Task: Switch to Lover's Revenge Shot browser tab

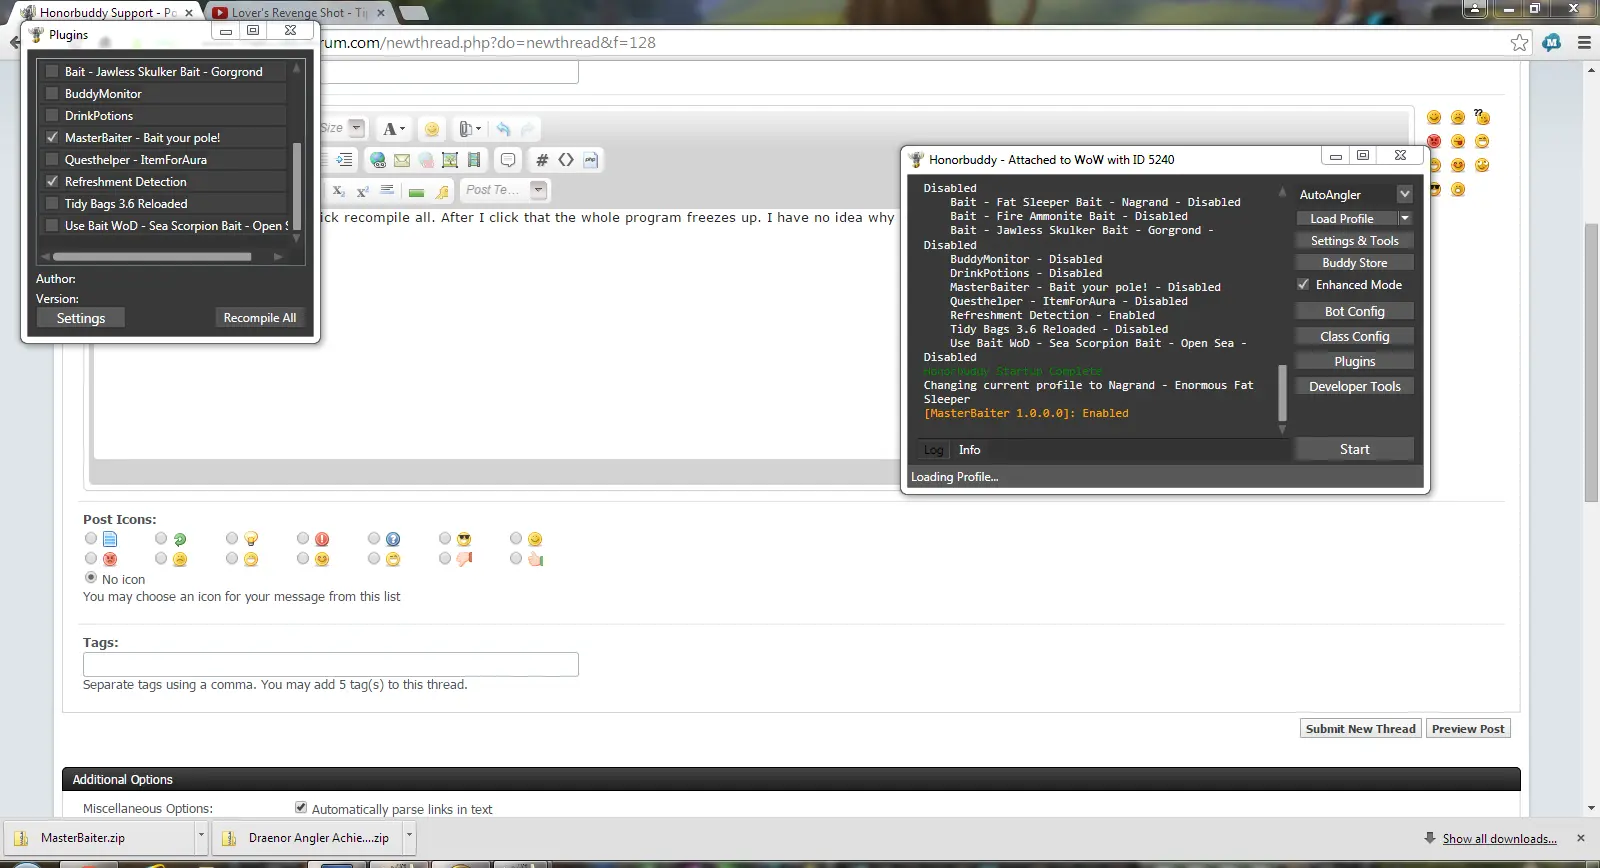Action: [298, 13]
